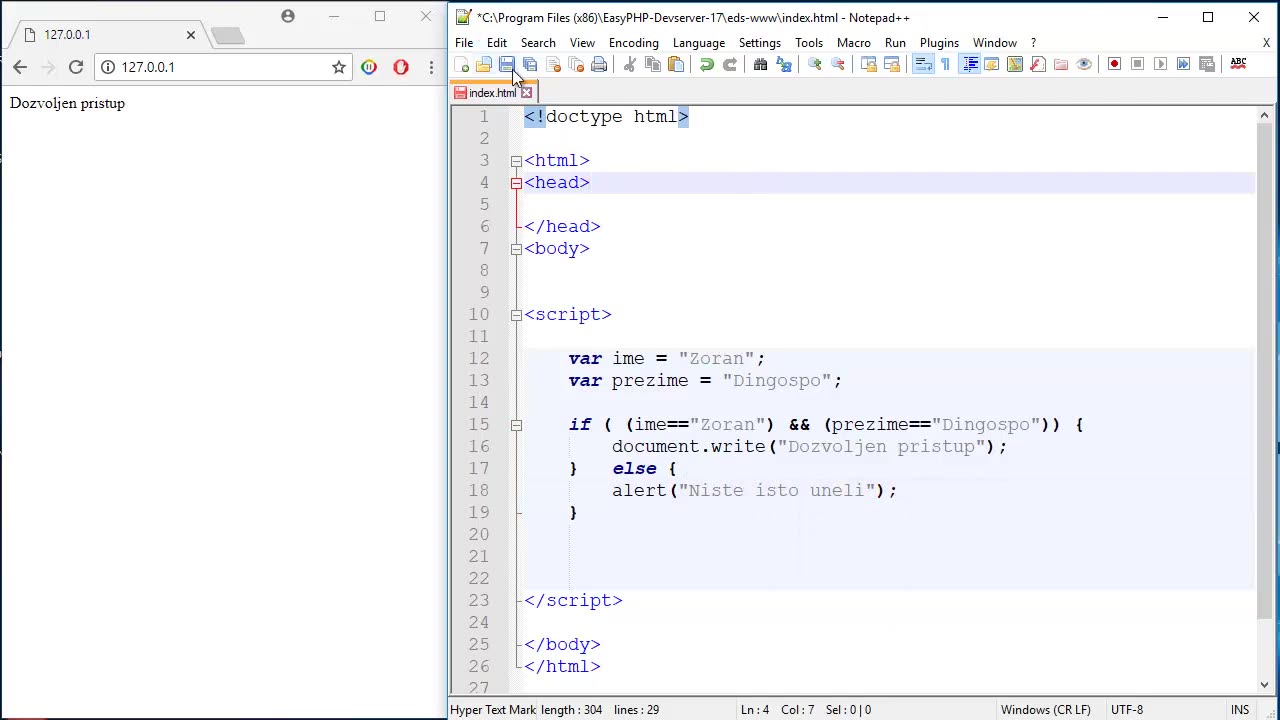Viewport: 1280px width, 720px height.
Task: Play back the recorded macro
Action: point(1160,64)
